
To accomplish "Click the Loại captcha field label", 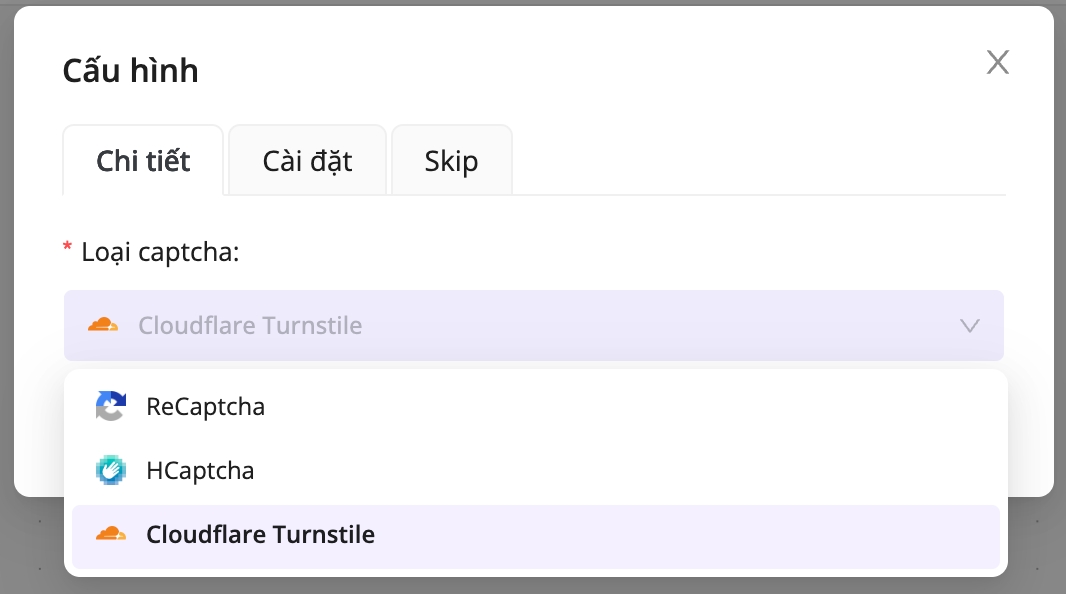I will pos(160,252).
